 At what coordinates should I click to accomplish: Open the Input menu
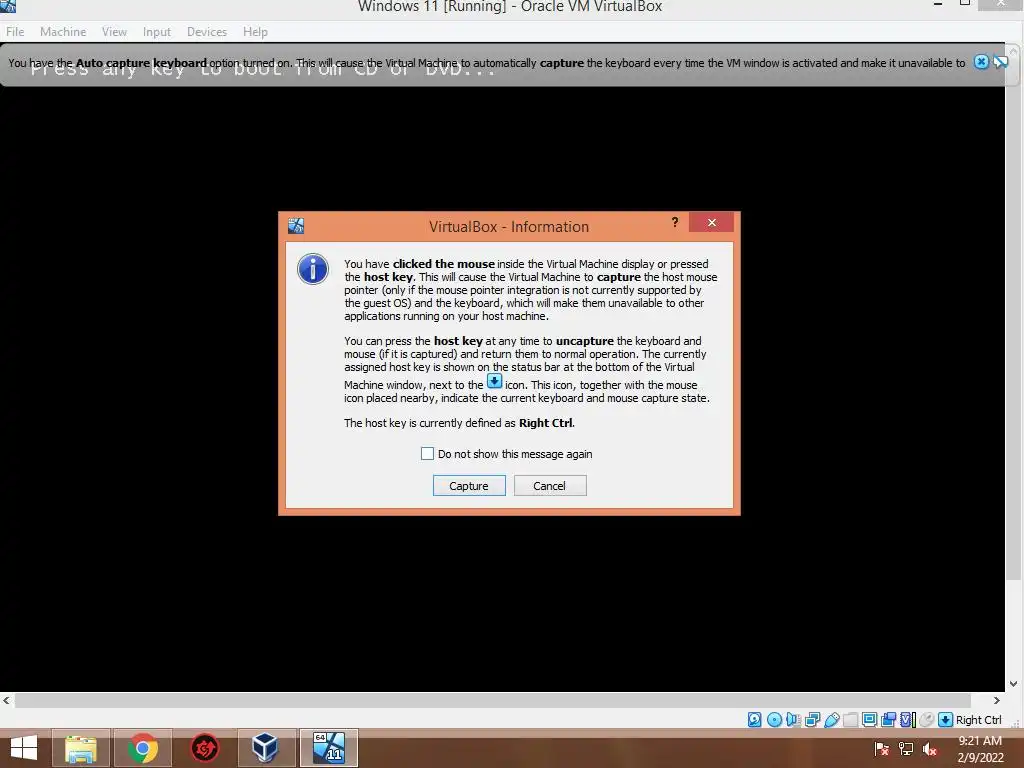click(x=157, y=31)
